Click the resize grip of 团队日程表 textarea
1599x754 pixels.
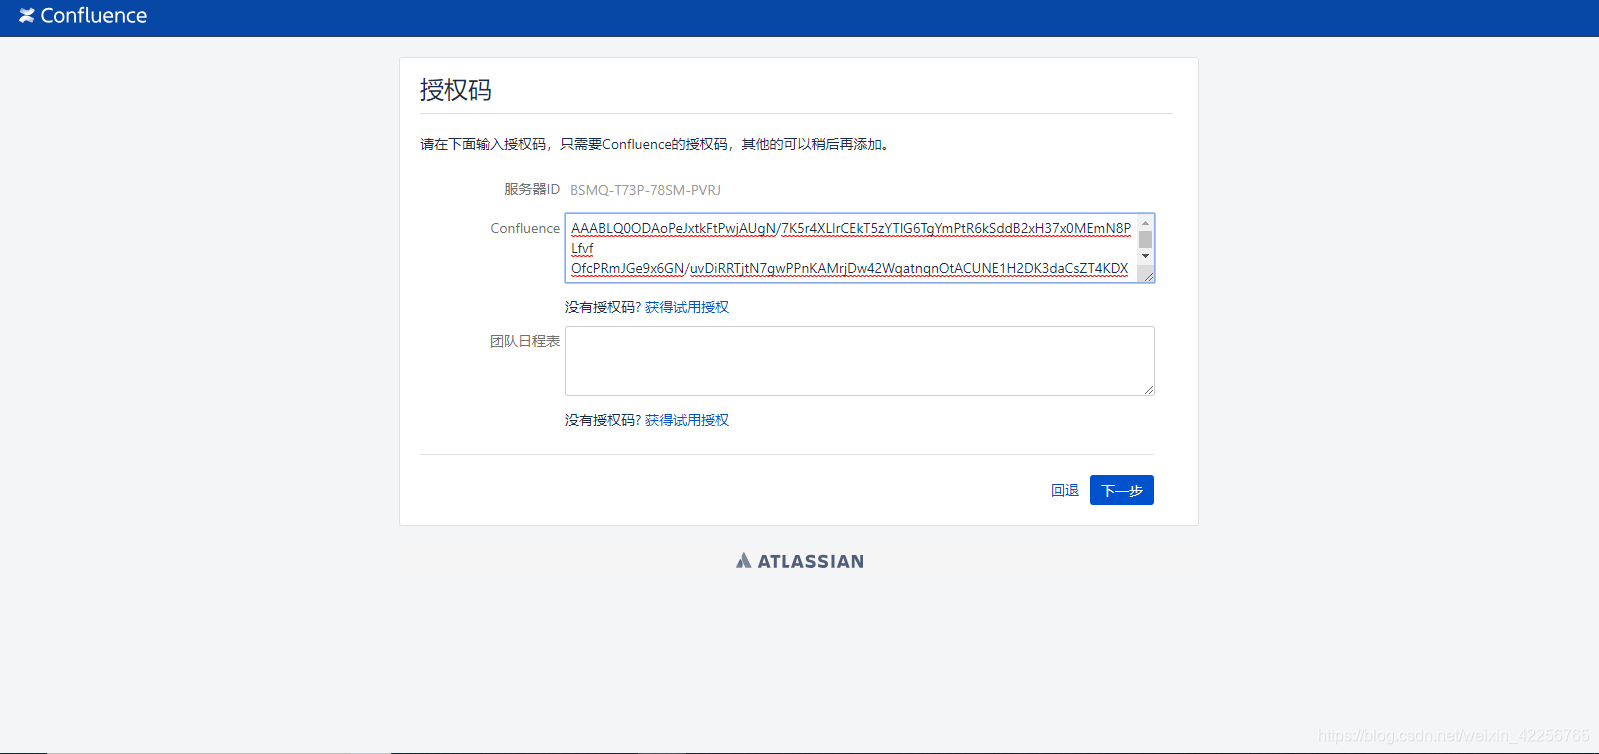(x=1149, y=390)
